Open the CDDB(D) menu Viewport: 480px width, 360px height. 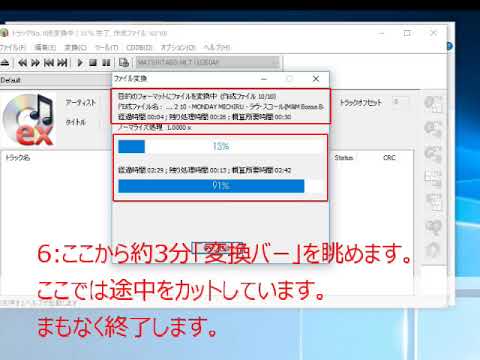(x=139, y=47)
